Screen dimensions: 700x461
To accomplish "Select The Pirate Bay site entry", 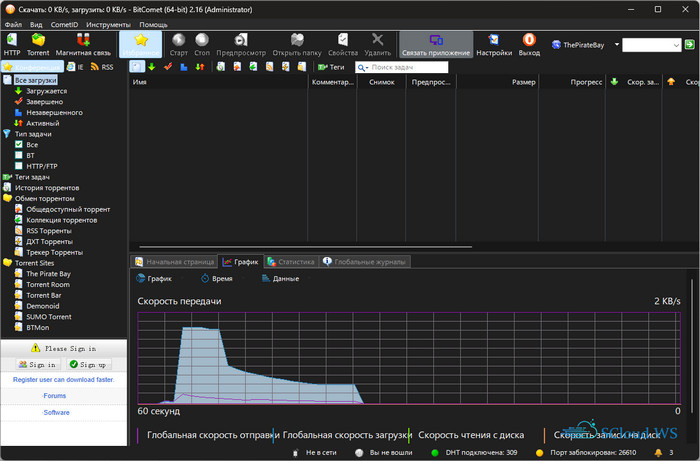I will coord(48,274).
